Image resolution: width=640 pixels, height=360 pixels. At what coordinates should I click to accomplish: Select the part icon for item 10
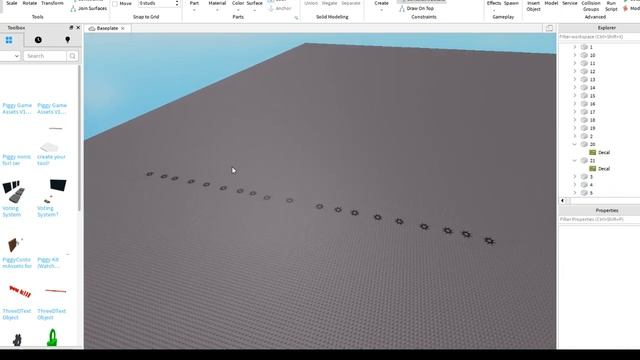click(584, 55)
